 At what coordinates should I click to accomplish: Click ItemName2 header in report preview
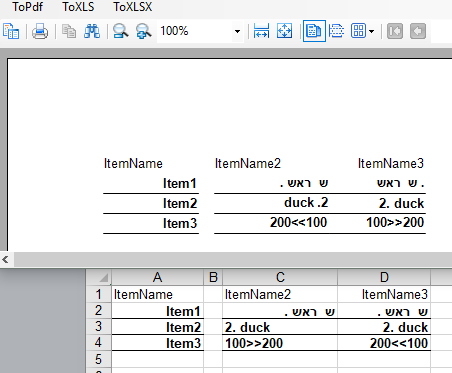pos(248,163)
